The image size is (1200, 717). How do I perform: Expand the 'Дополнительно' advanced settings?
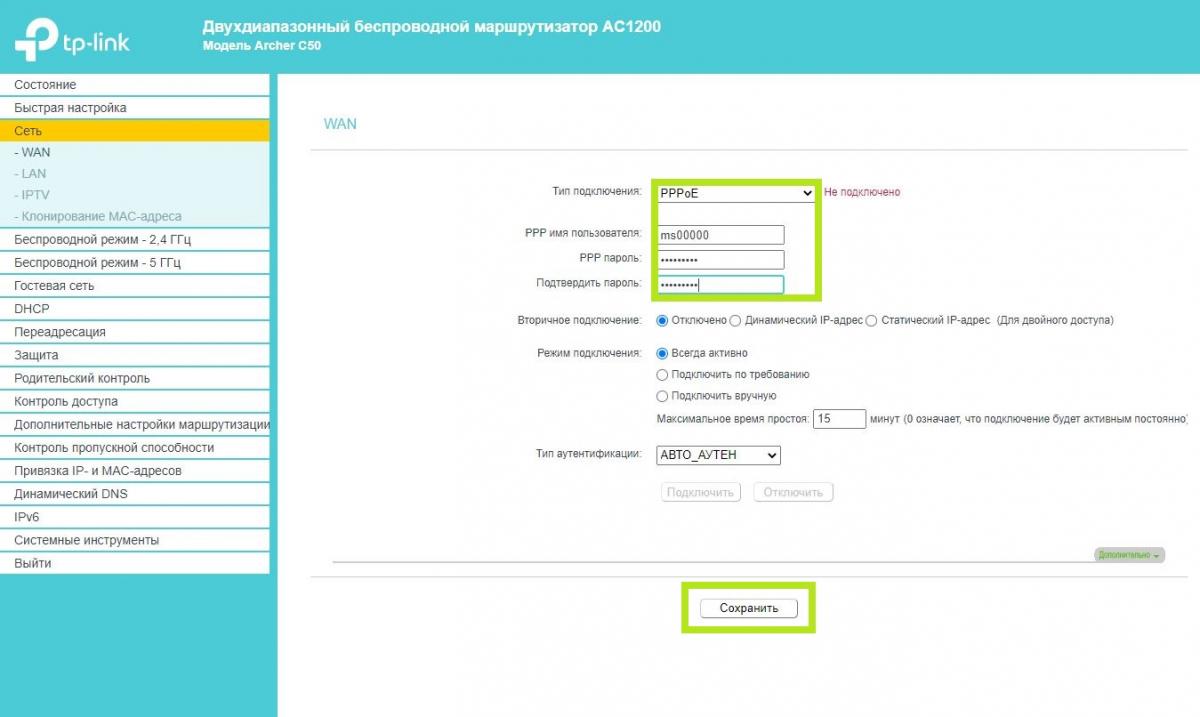[1130, 555]
